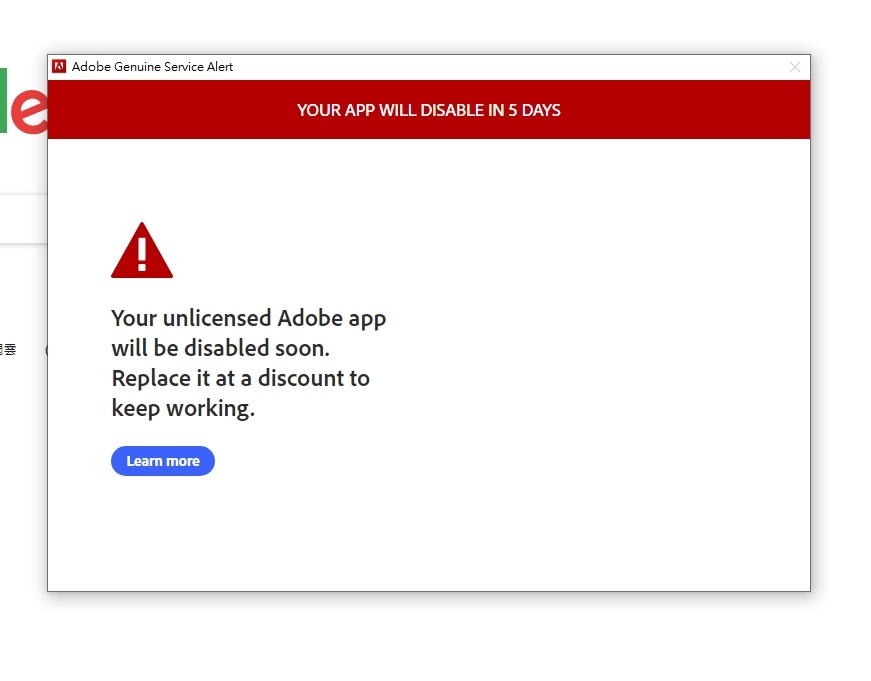Click the Adobe logo in title bar
This screenshot has height=681, width=871.
click(x=59, y=67)
